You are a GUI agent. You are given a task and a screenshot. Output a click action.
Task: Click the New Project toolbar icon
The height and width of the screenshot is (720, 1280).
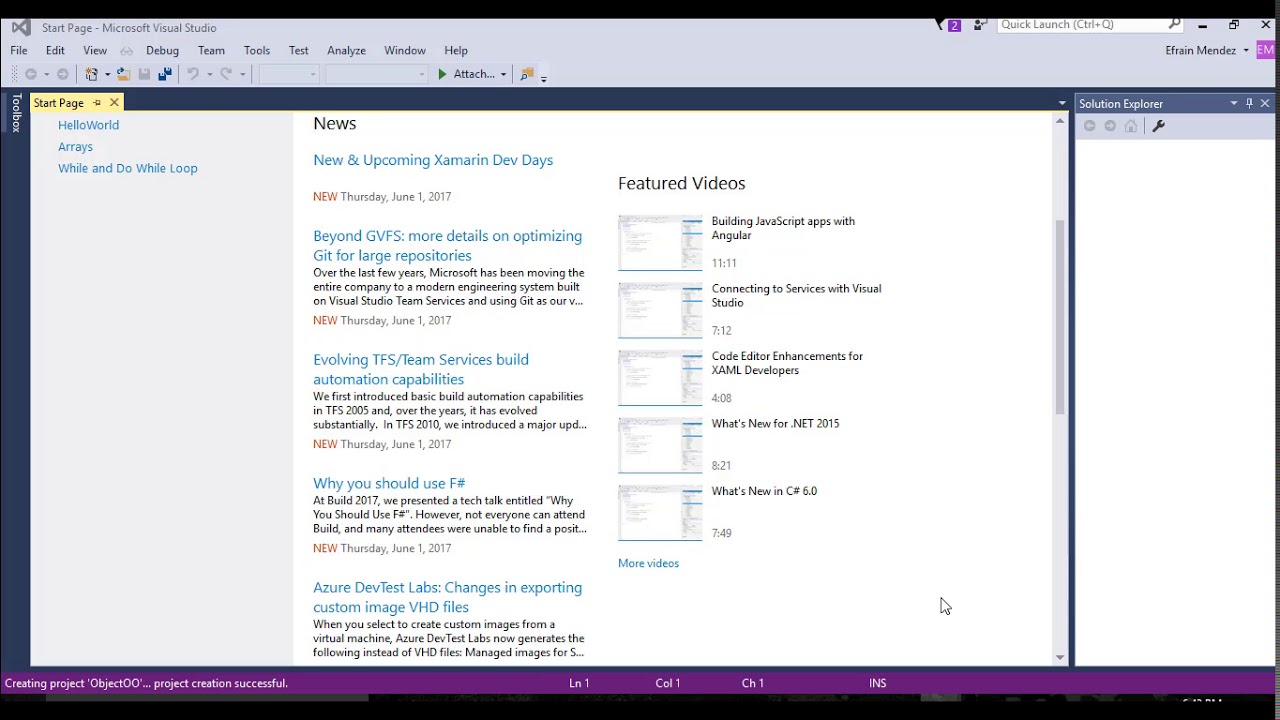click(91, 74)
